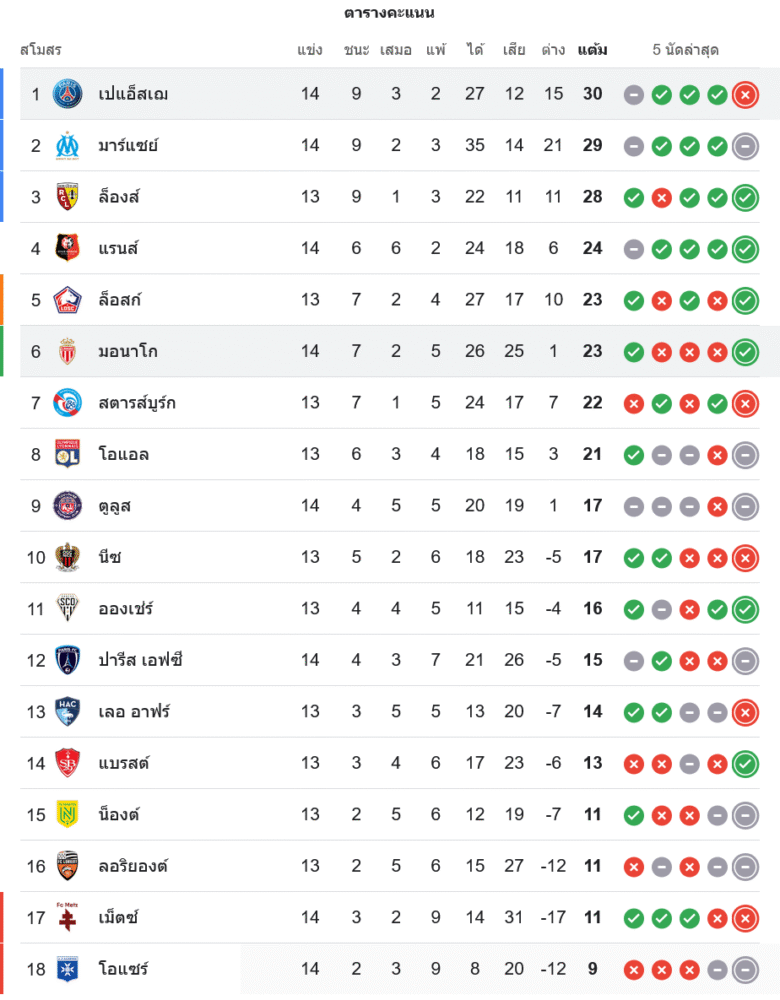Click the RC Lens club logo
This screenshot has width=780, height=1000.
(68, 197)
